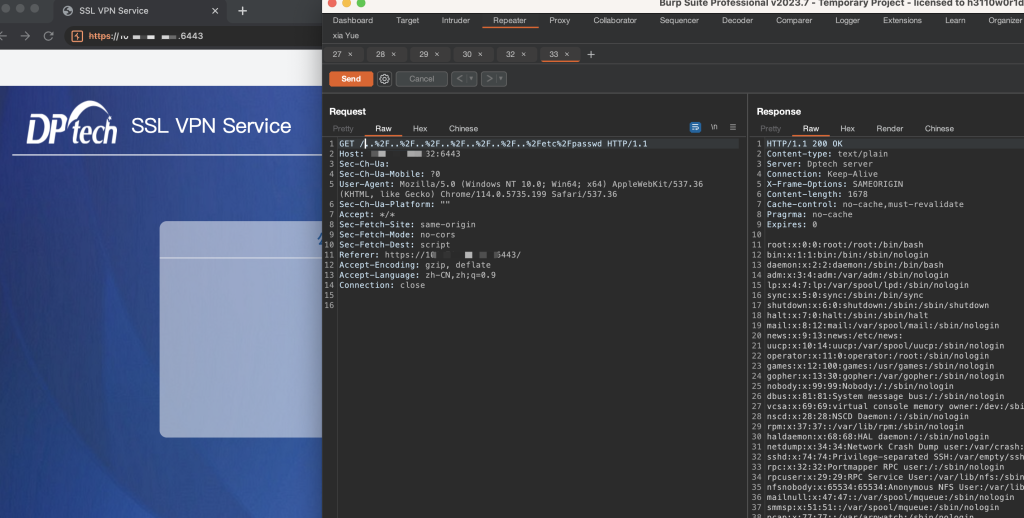Open the Dashboard tab
1024x518 pixels.
pos(353,21)
